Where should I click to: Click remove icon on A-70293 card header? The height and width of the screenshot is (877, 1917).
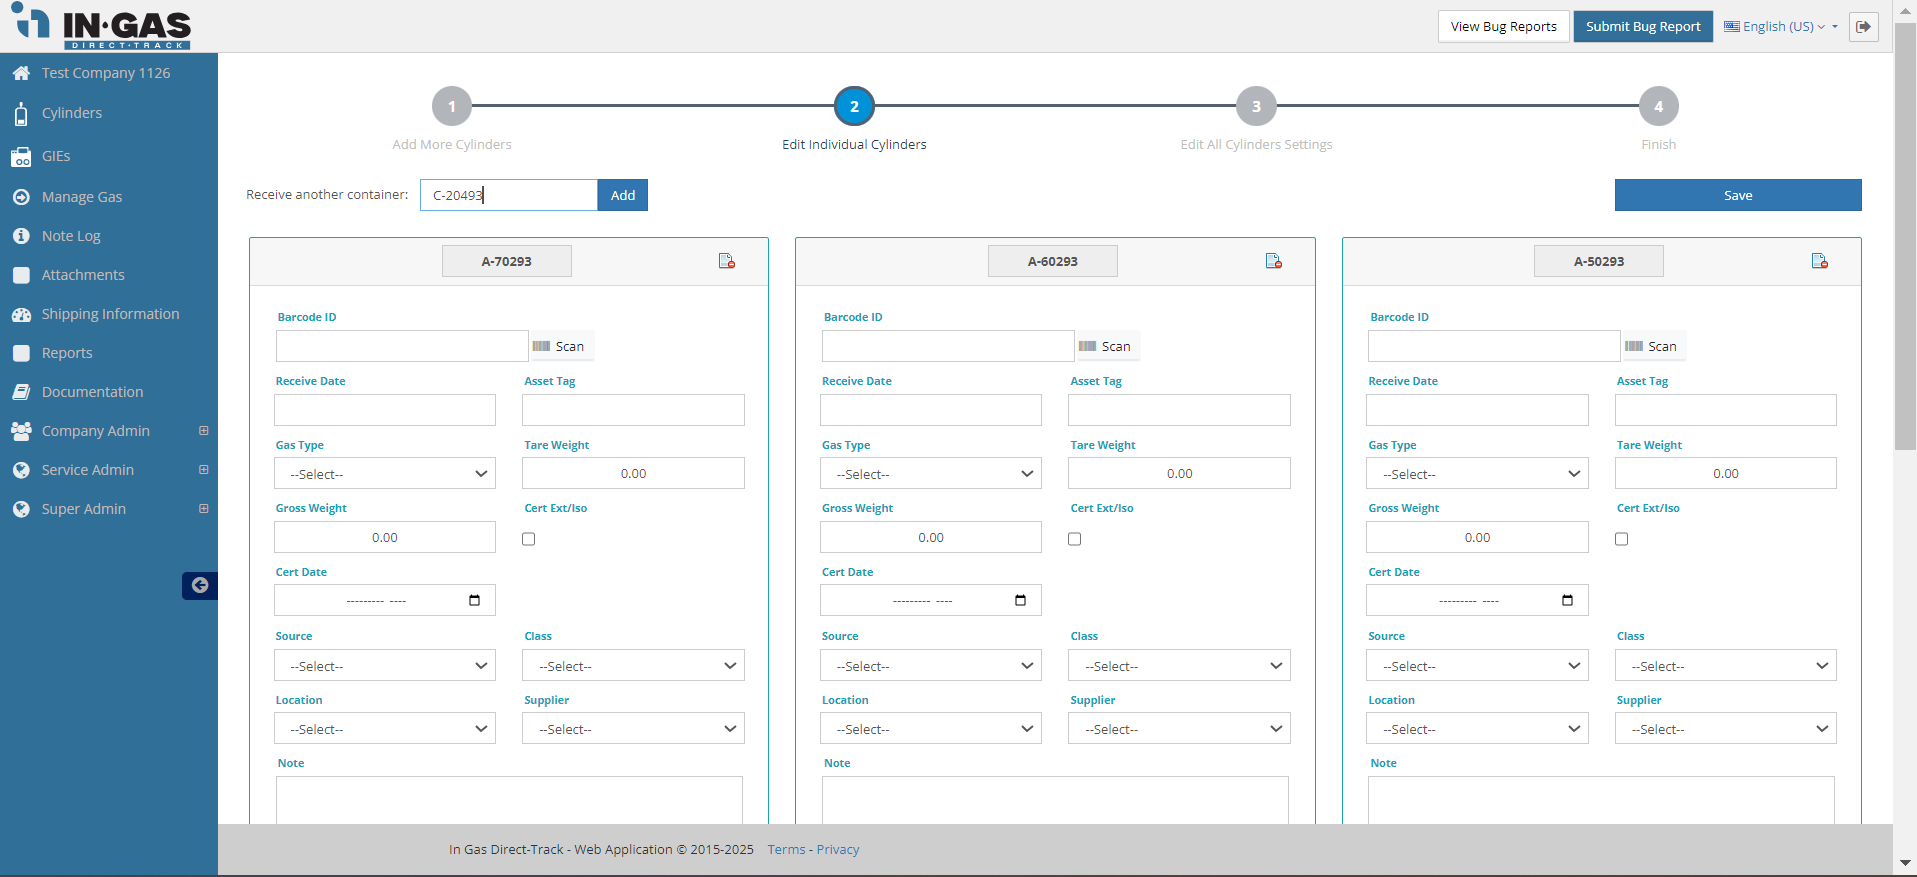click(x=727, y=261)
